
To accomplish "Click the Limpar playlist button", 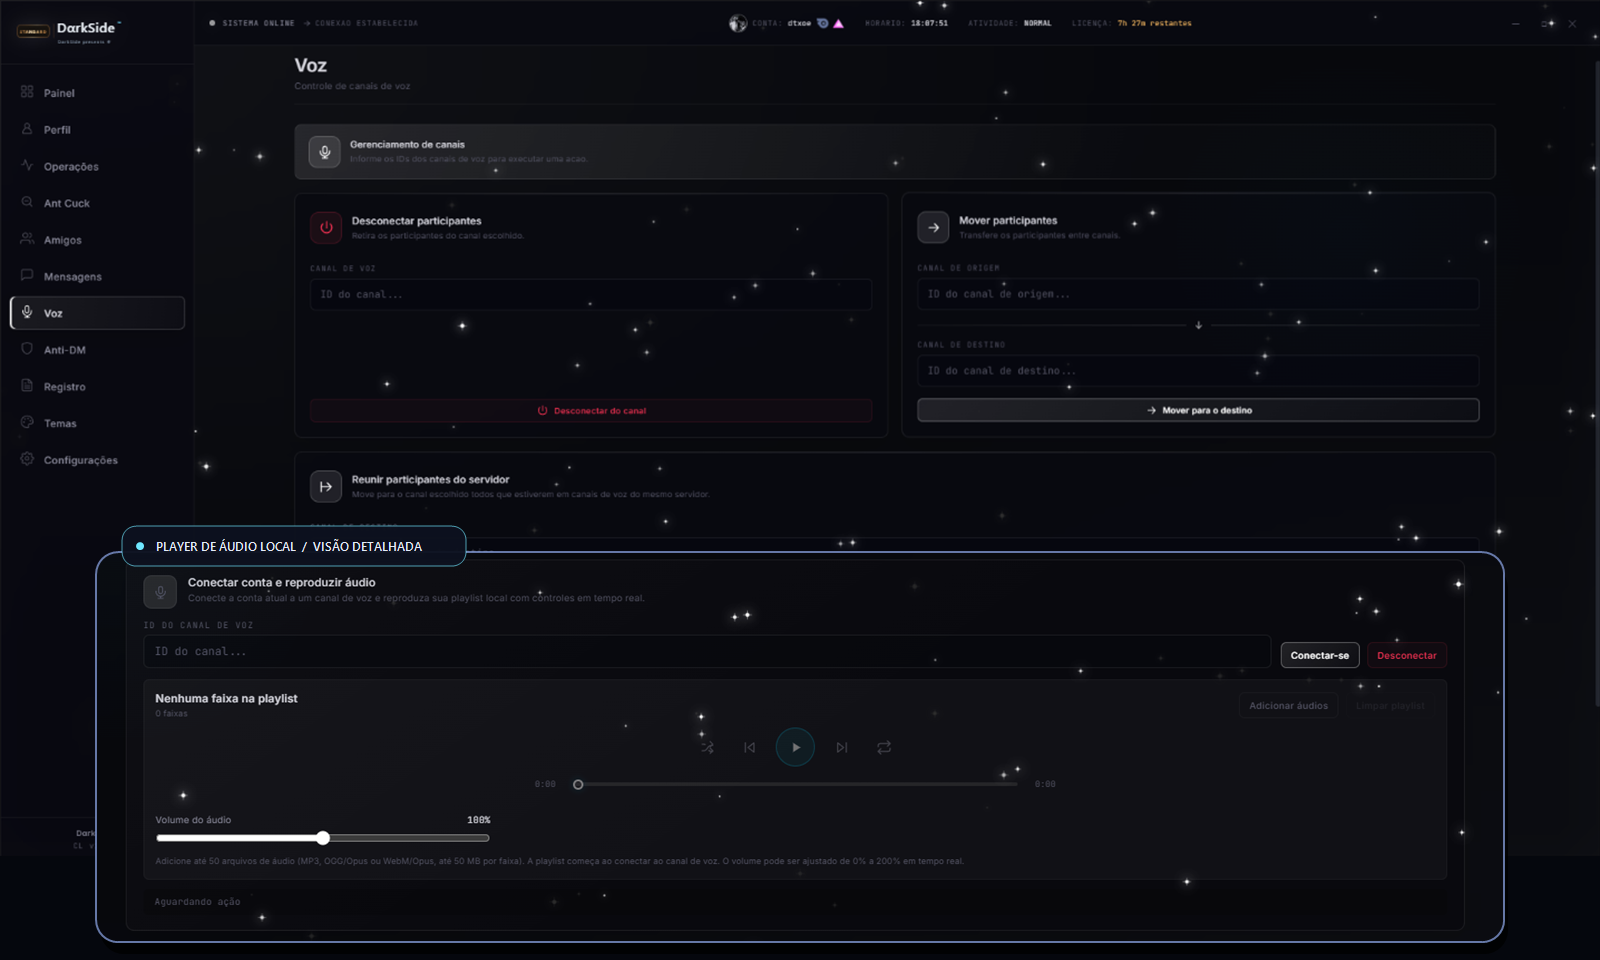I will coord(1390,705).
